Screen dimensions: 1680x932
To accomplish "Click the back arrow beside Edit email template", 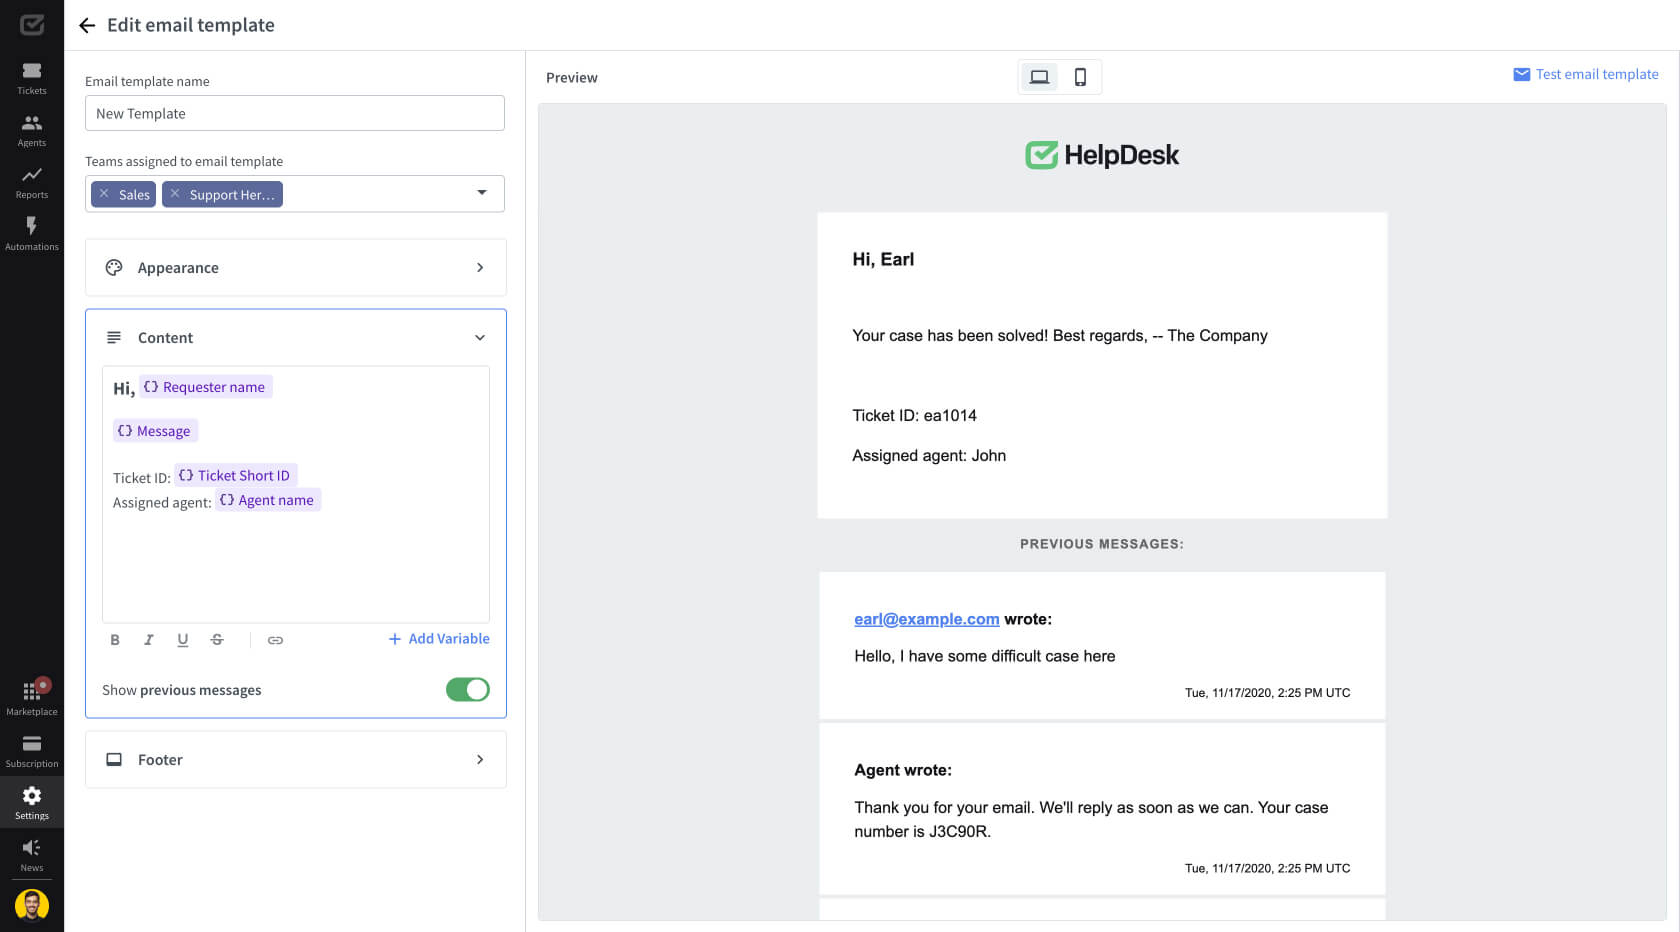I will click(x=87, y=26).
